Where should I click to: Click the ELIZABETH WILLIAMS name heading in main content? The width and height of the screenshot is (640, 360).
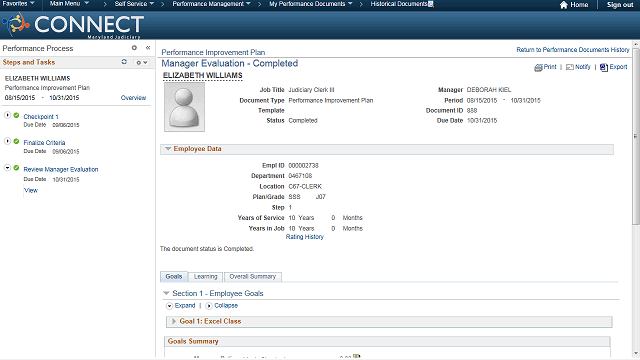pos(203,76)
